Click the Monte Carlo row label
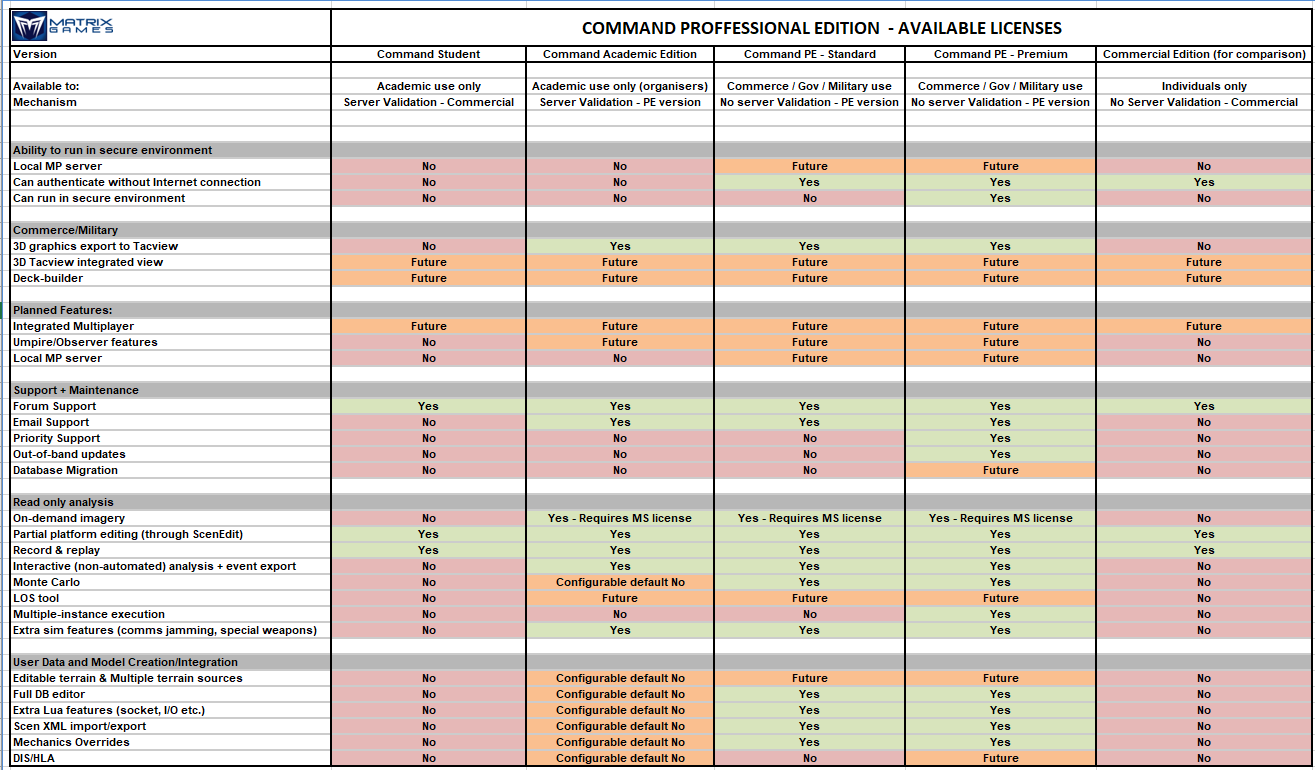The width and height of the screenshot is (1315, 770). (46, 582)
